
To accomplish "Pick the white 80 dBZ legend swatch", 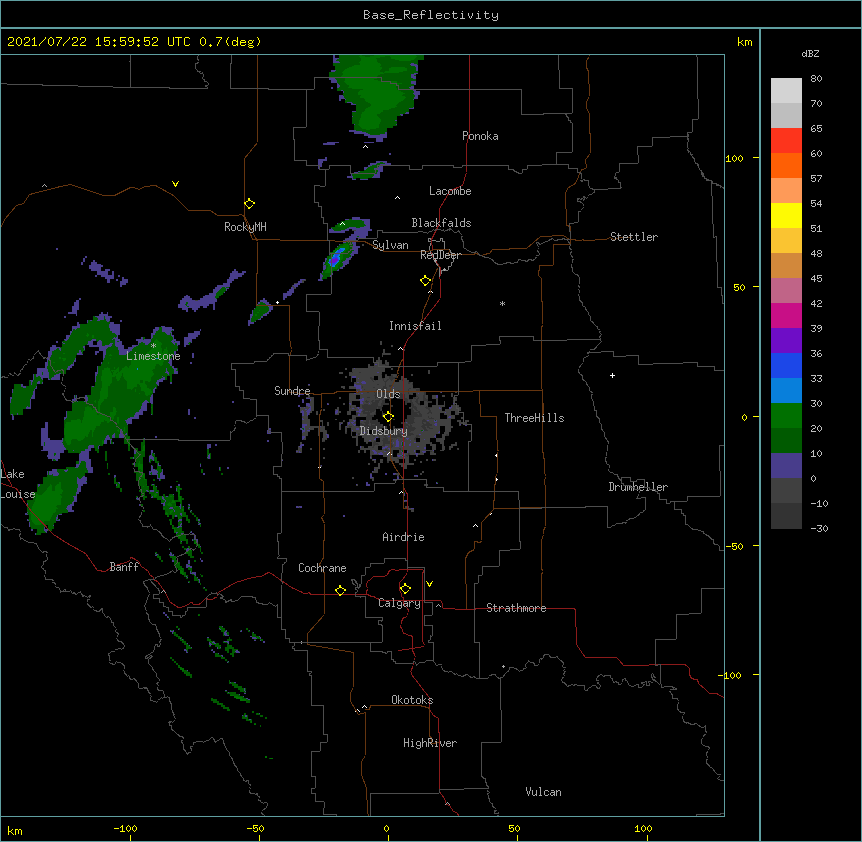I will tap(786, 91).
